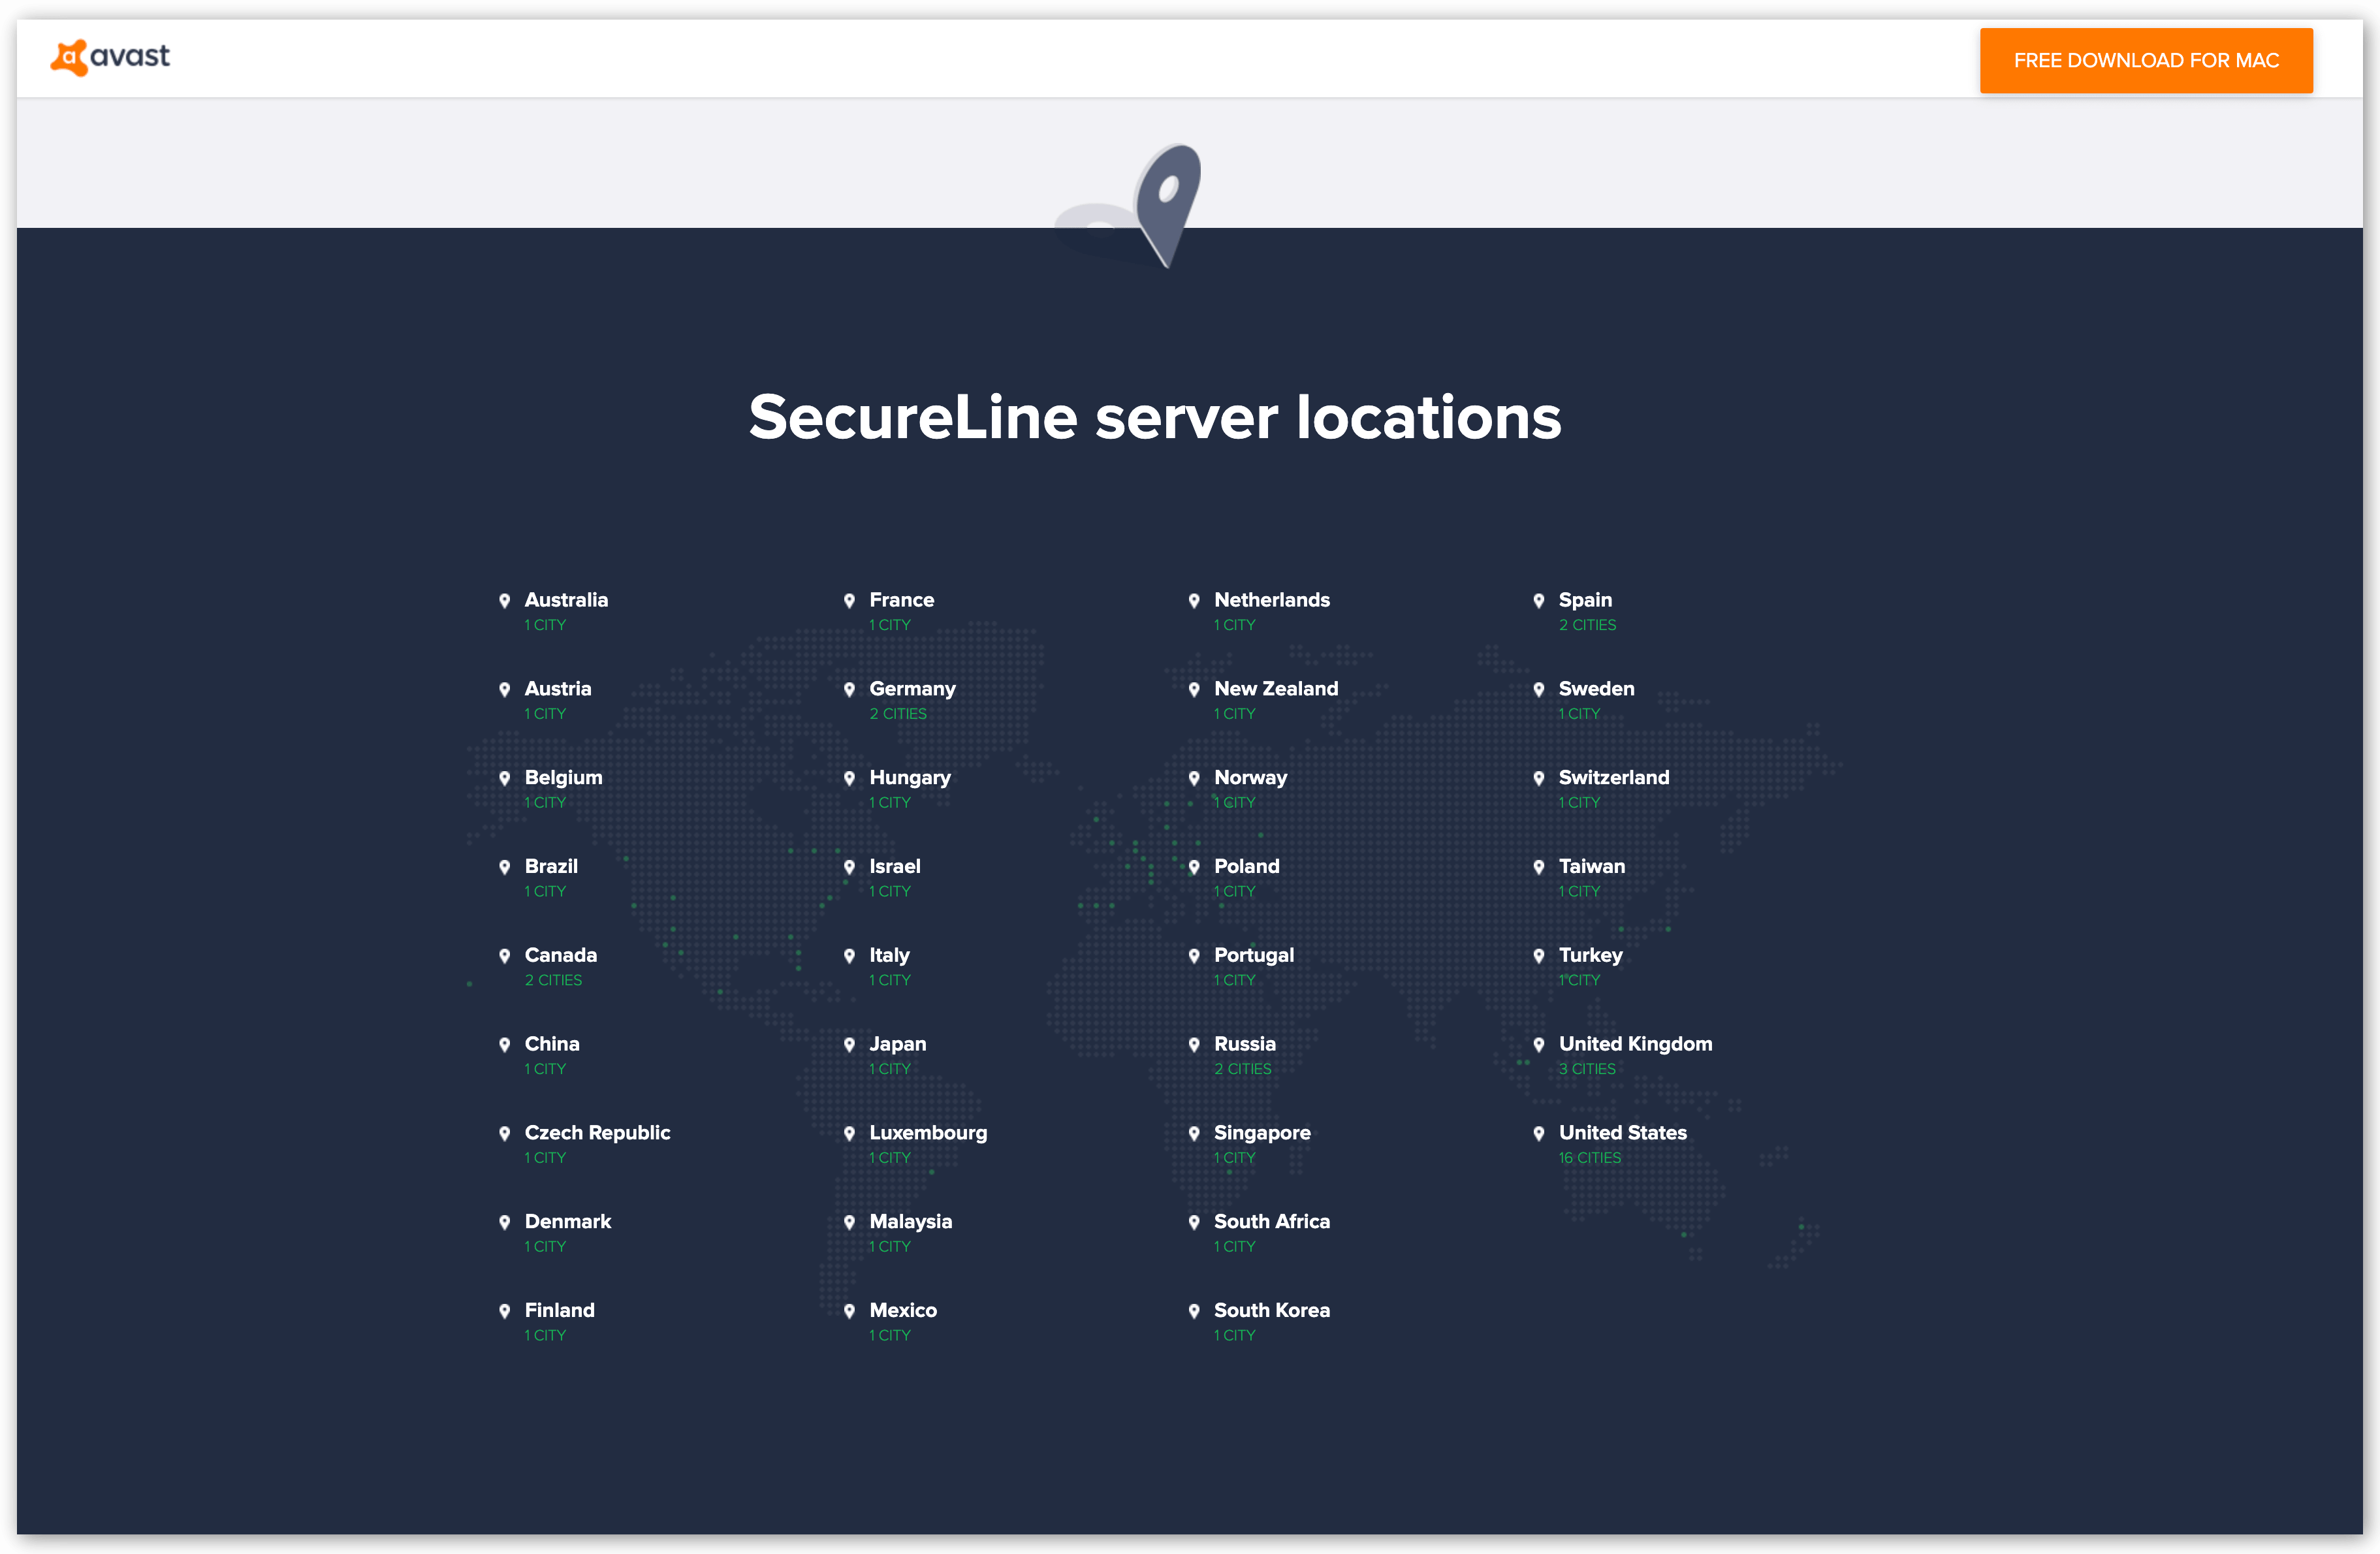Click the Switzerland country name
Screen dimensions: 2380x1554
pyautogui.click(x=1613, y=778)
